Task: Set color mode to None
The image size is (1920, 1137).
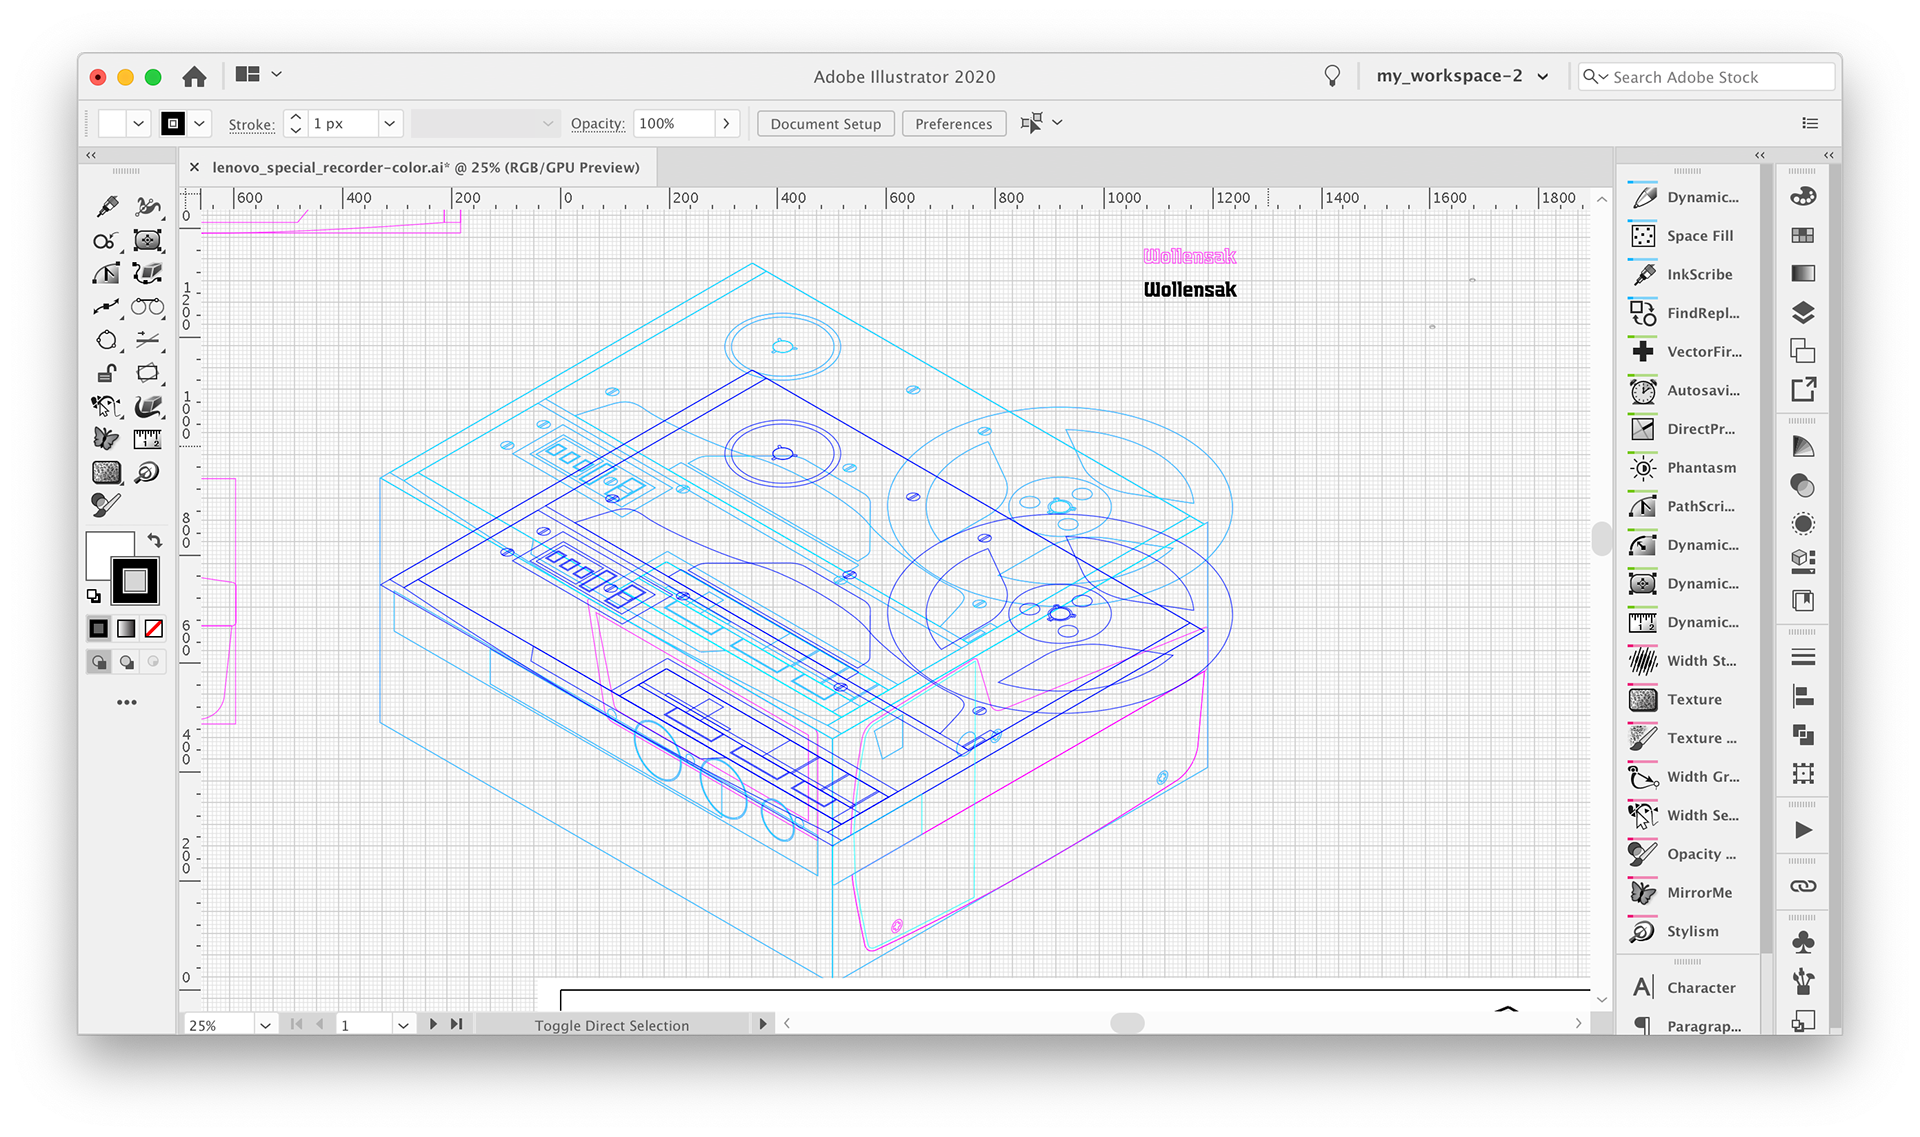Action: pyautogui.click(x=153, y=628)
